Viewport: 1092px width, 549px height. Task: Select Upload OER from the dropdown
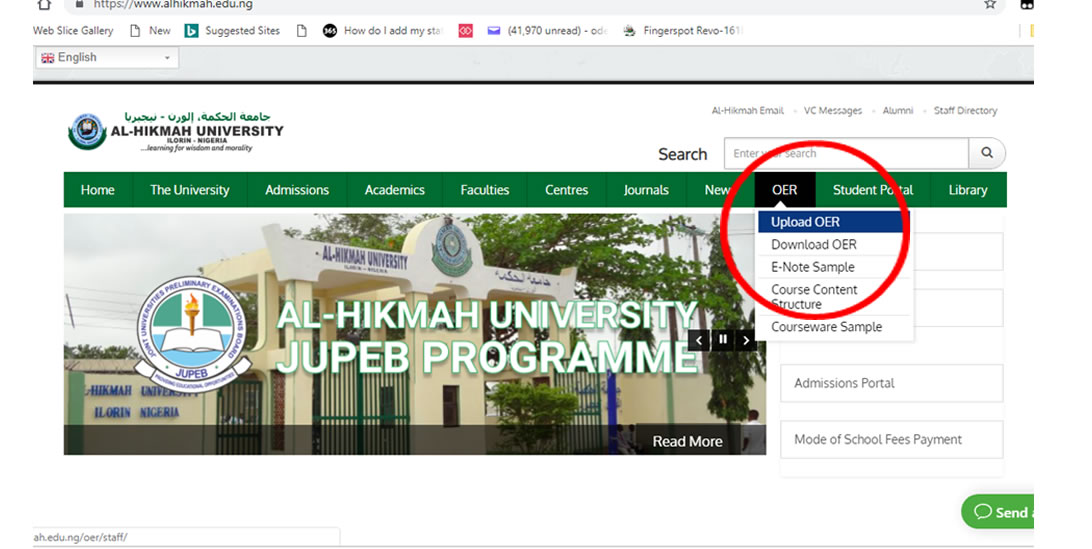tap(835, 222)
